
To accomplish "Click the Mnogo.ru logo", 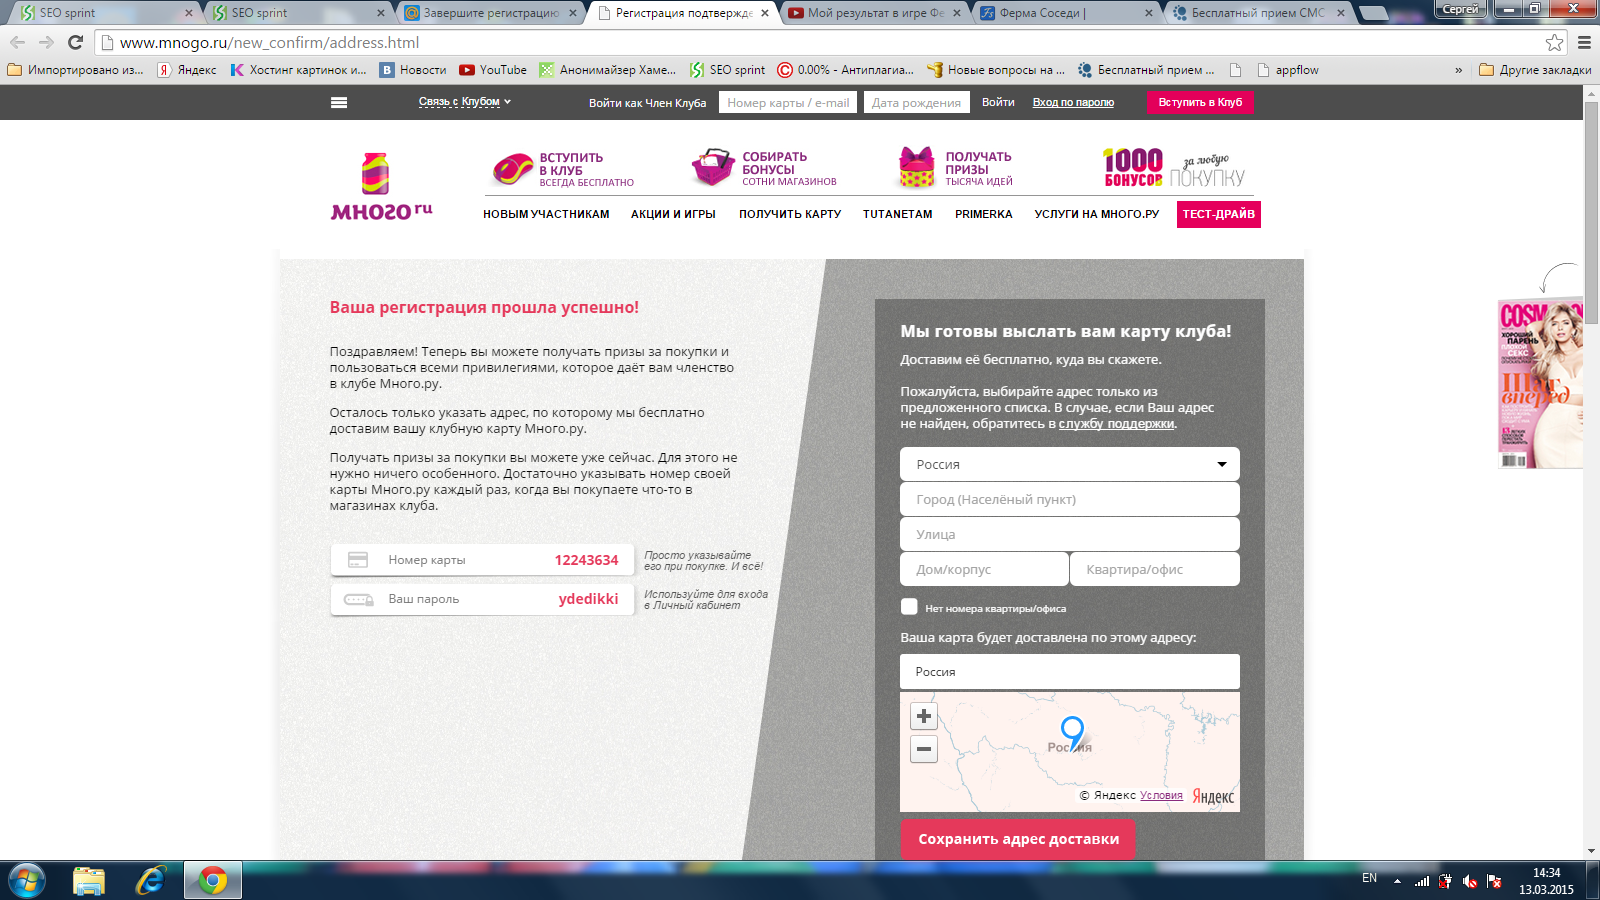I will pos(381,186).
